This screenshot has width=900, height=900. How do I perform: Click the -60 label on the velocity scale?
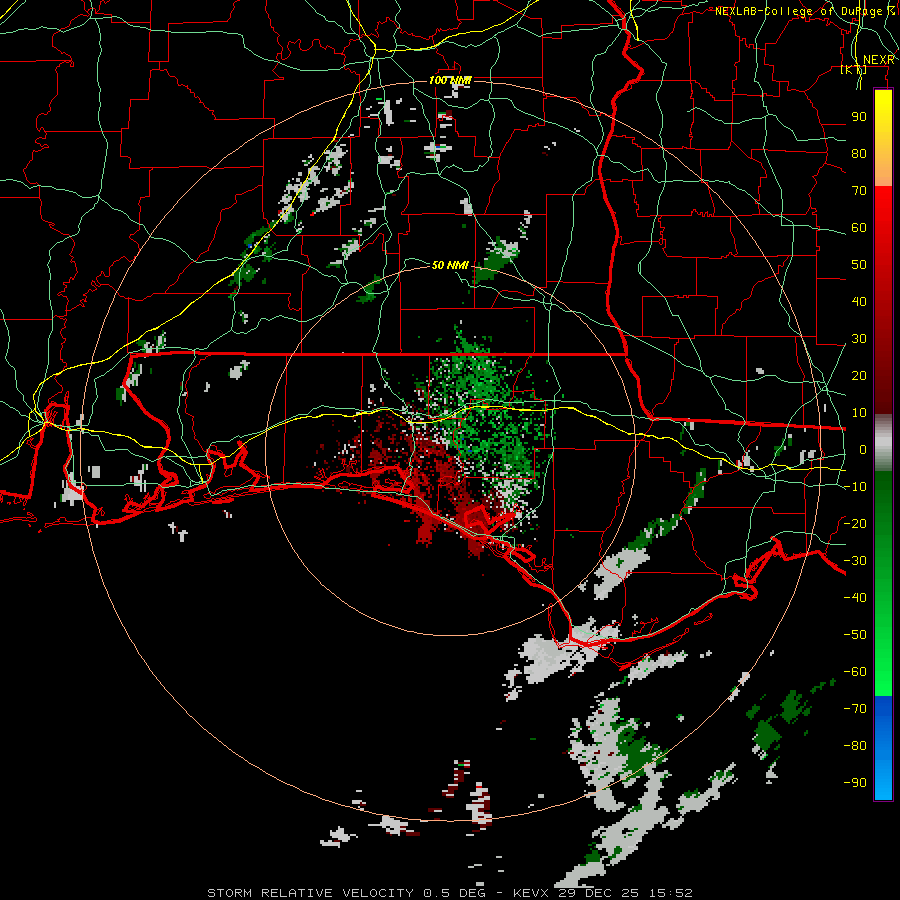click(x=855, y=672)
